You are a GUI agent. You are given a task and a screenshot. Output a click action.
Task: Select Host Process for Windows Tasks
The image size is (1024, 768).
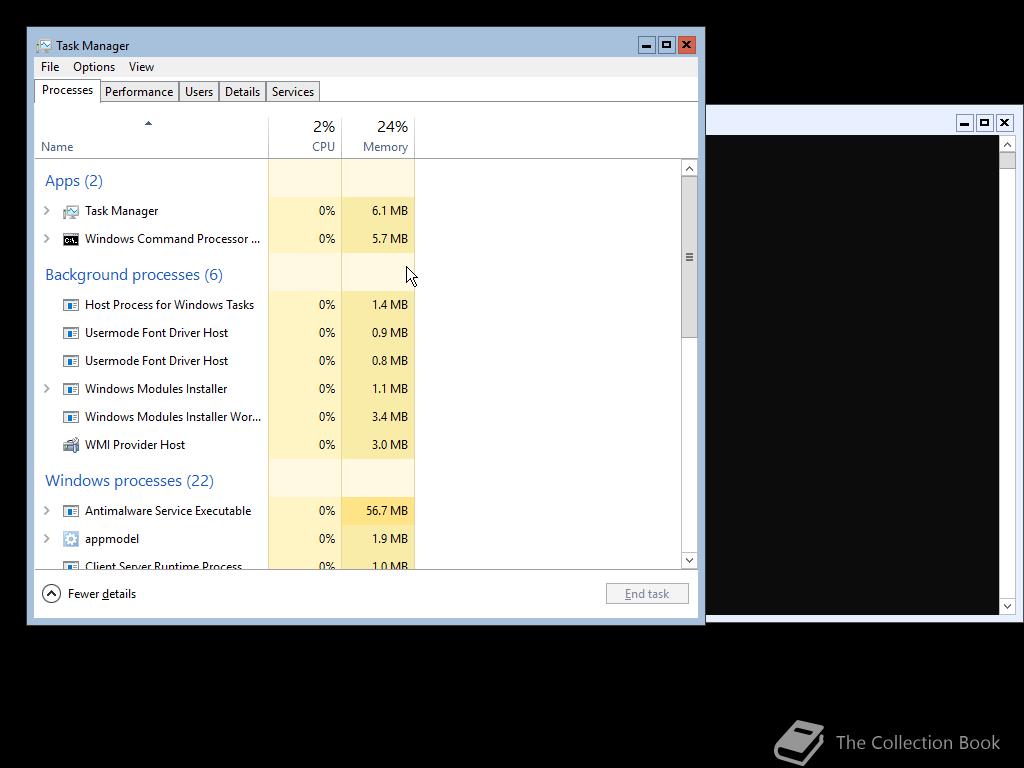(x=225, y=305)
